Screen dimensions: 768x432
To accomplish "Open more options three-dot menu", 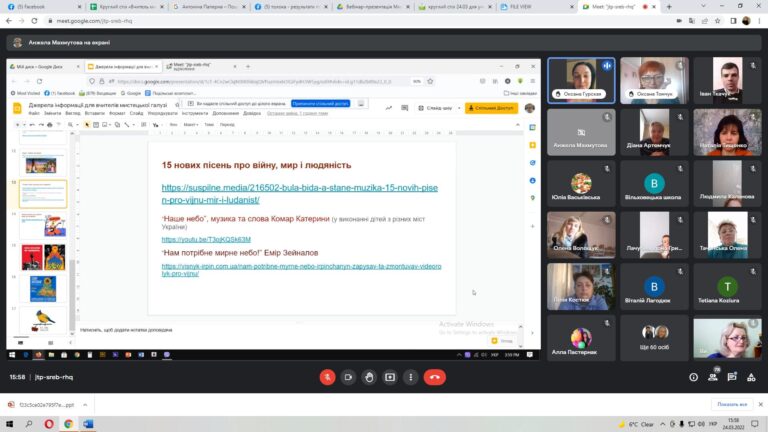I will point(410,377).
